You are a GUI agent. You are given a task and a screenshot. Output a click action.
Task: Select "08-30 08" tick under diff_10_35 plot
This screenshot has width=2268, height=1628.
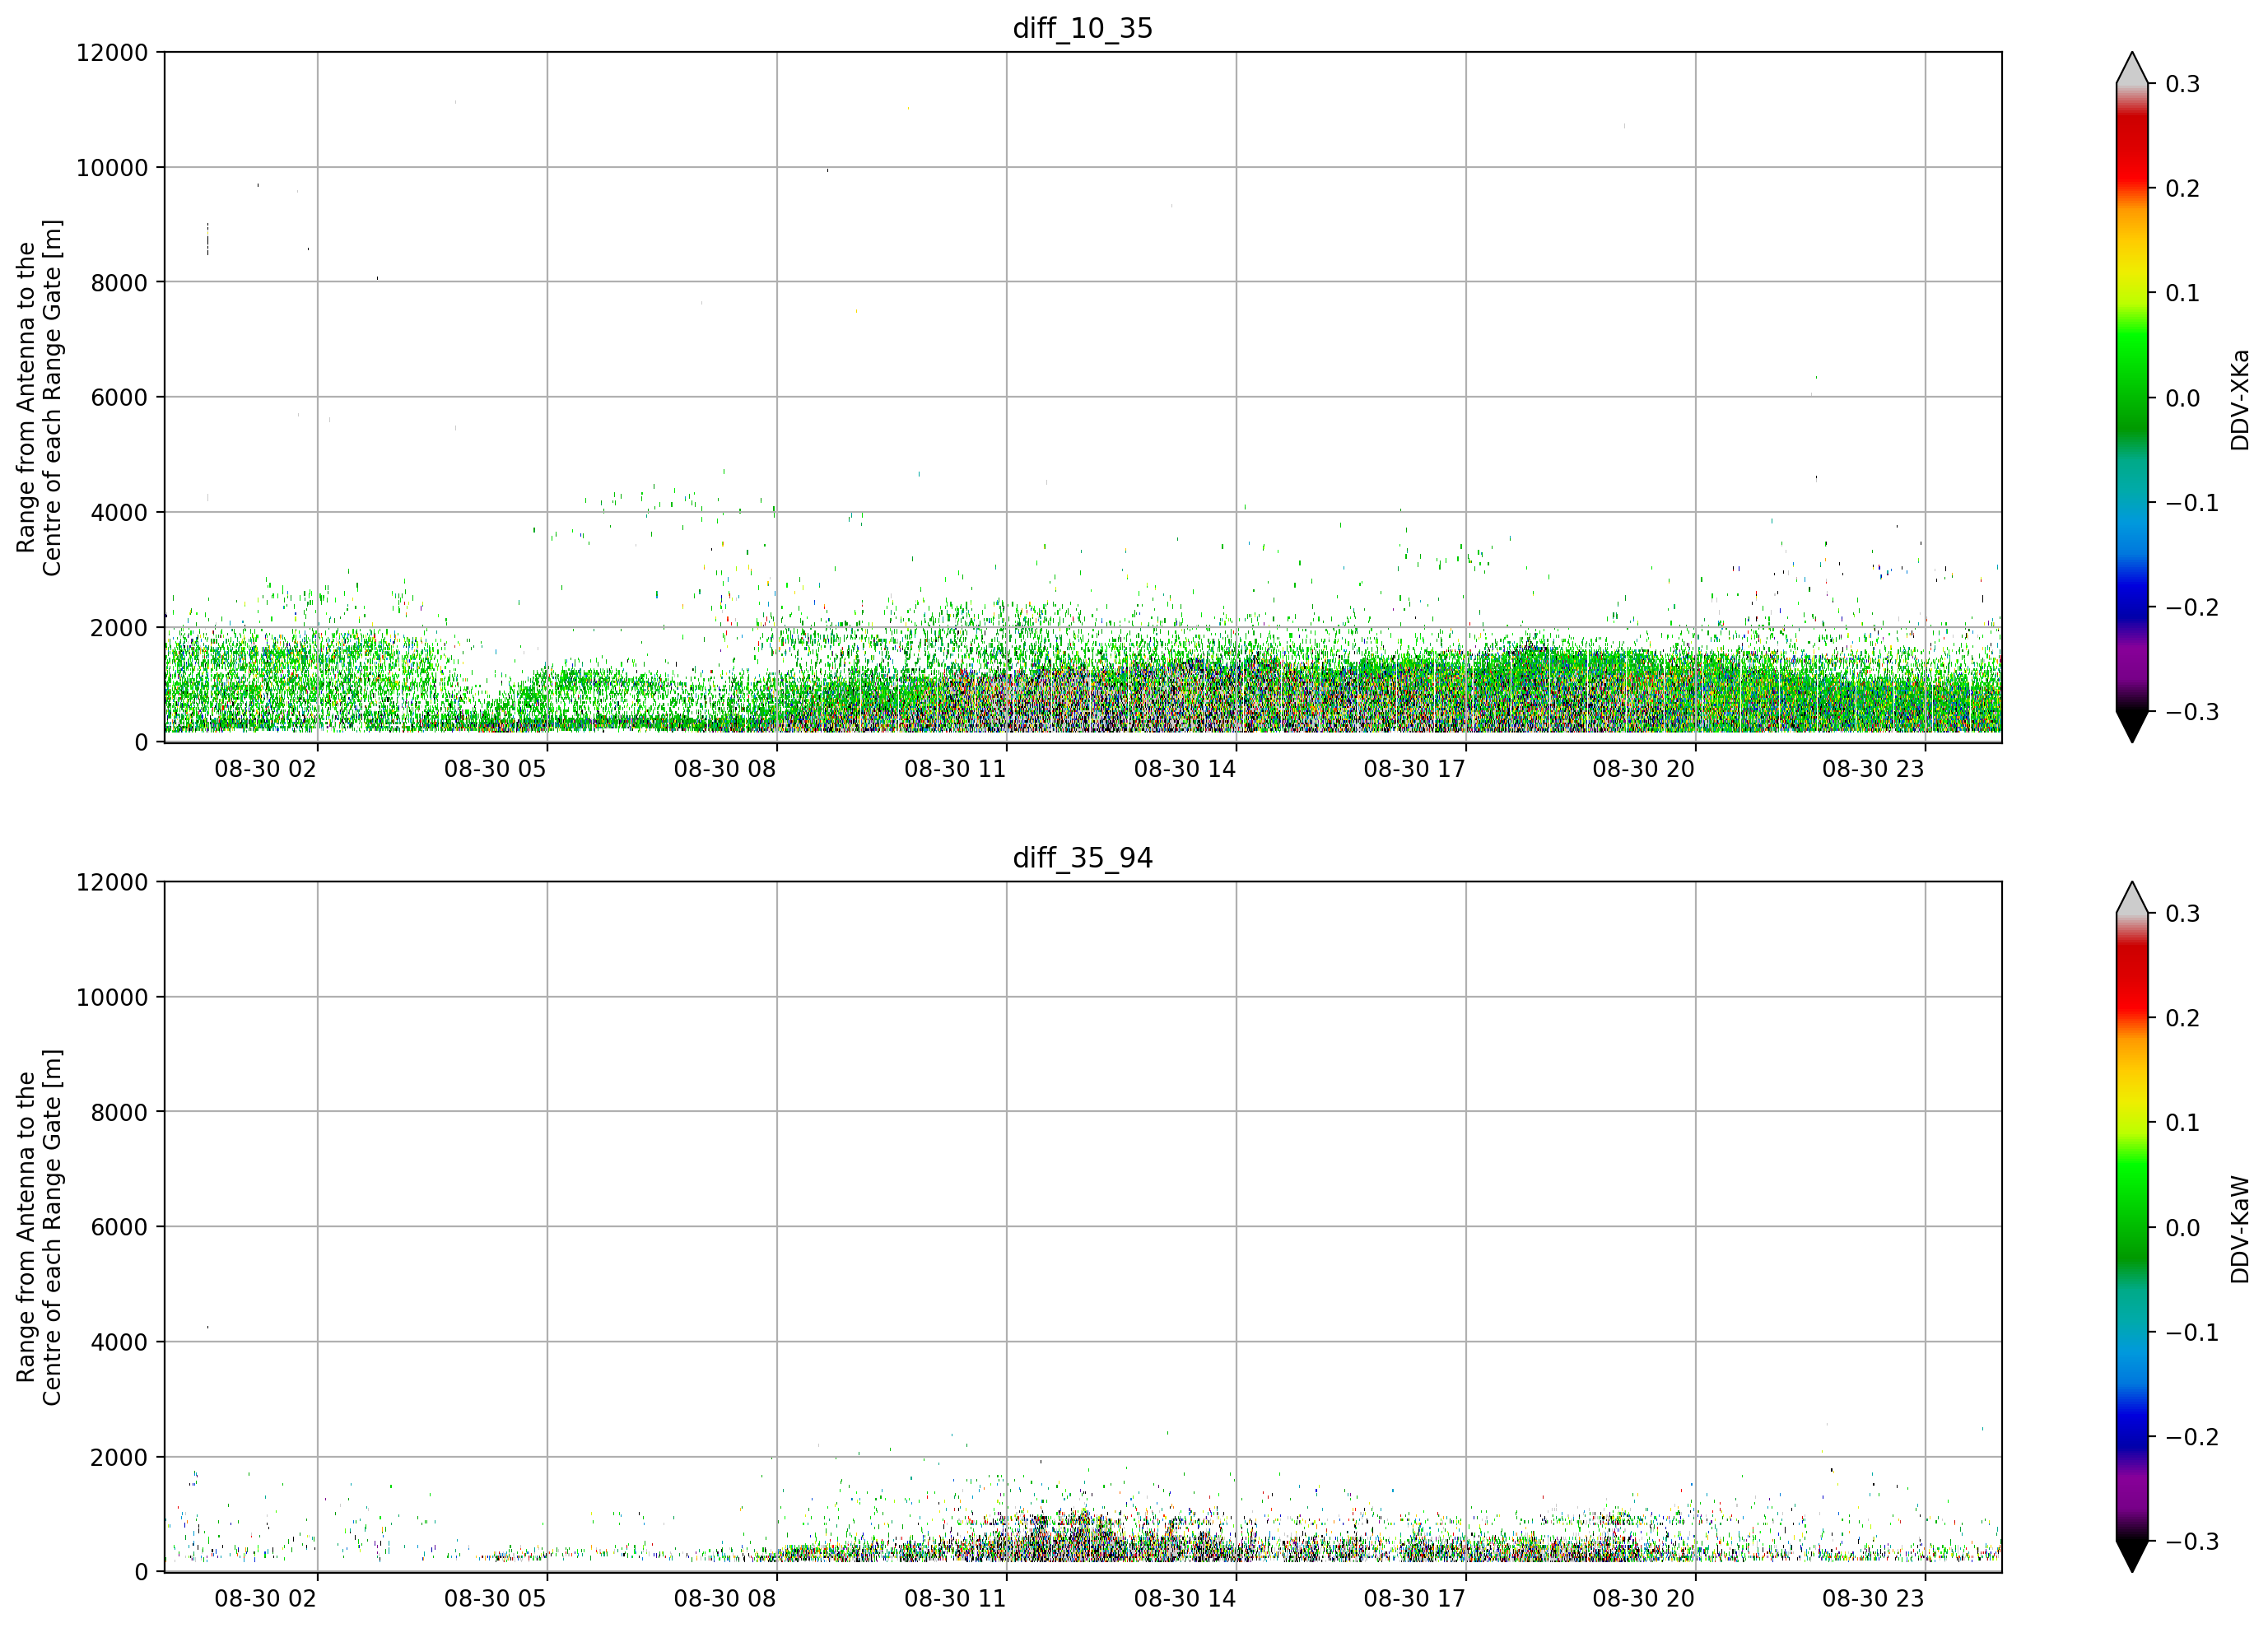(725, 769)
